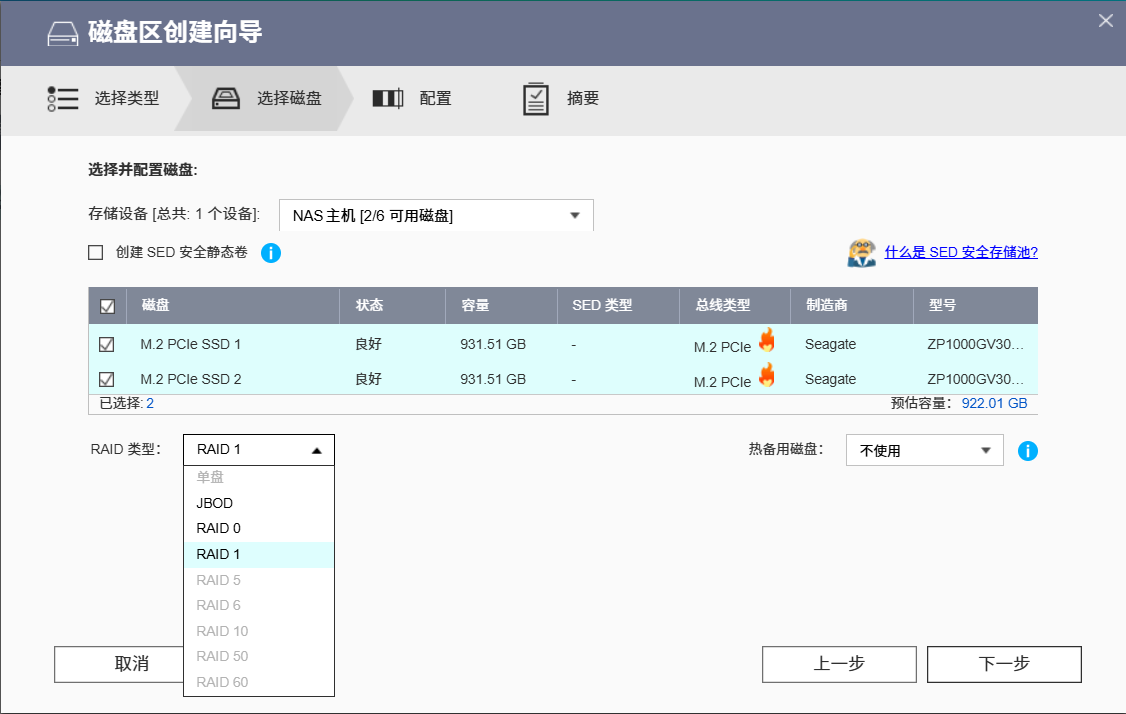
Task: Collapse the RAID 类型 dropdown
Action: coord(258,450)
